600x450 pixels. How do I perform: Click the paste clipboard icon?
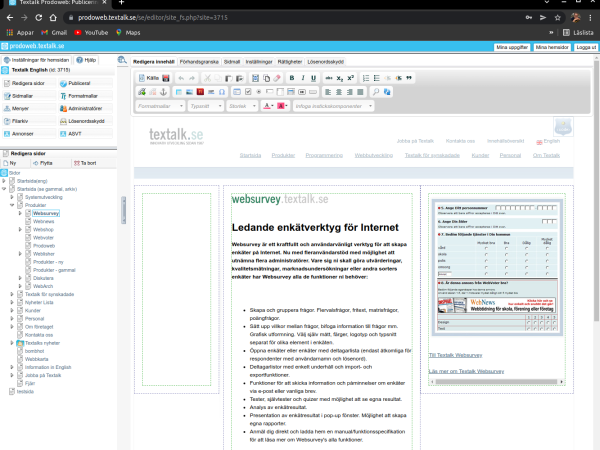[x=228, y=78]
